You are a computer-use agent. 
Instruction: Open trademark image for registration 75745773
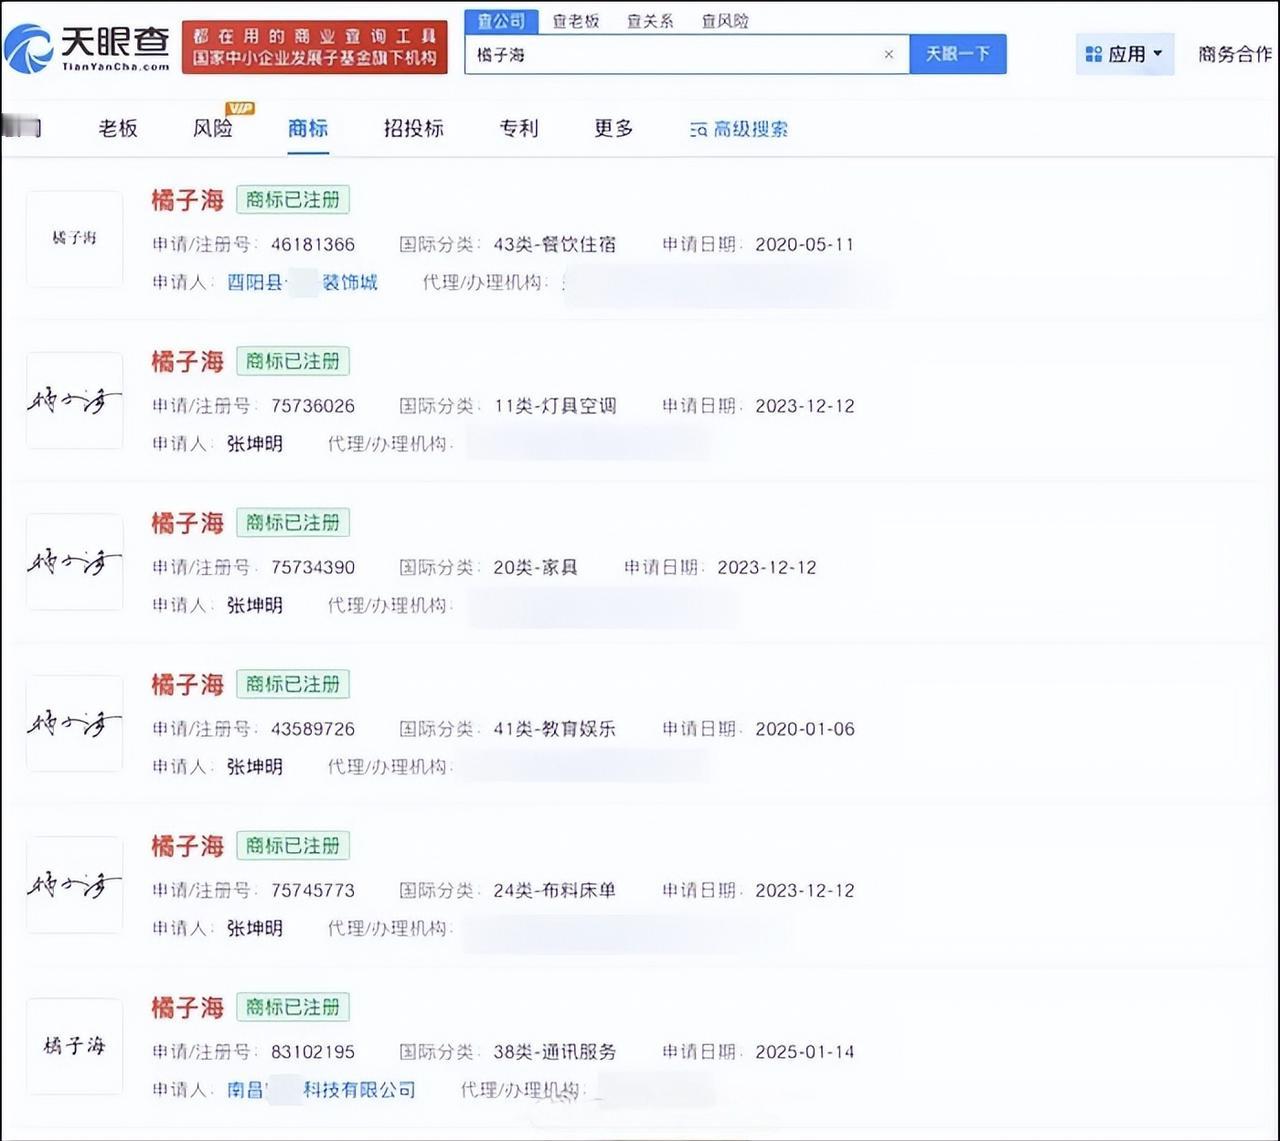(x=75, y=885)
